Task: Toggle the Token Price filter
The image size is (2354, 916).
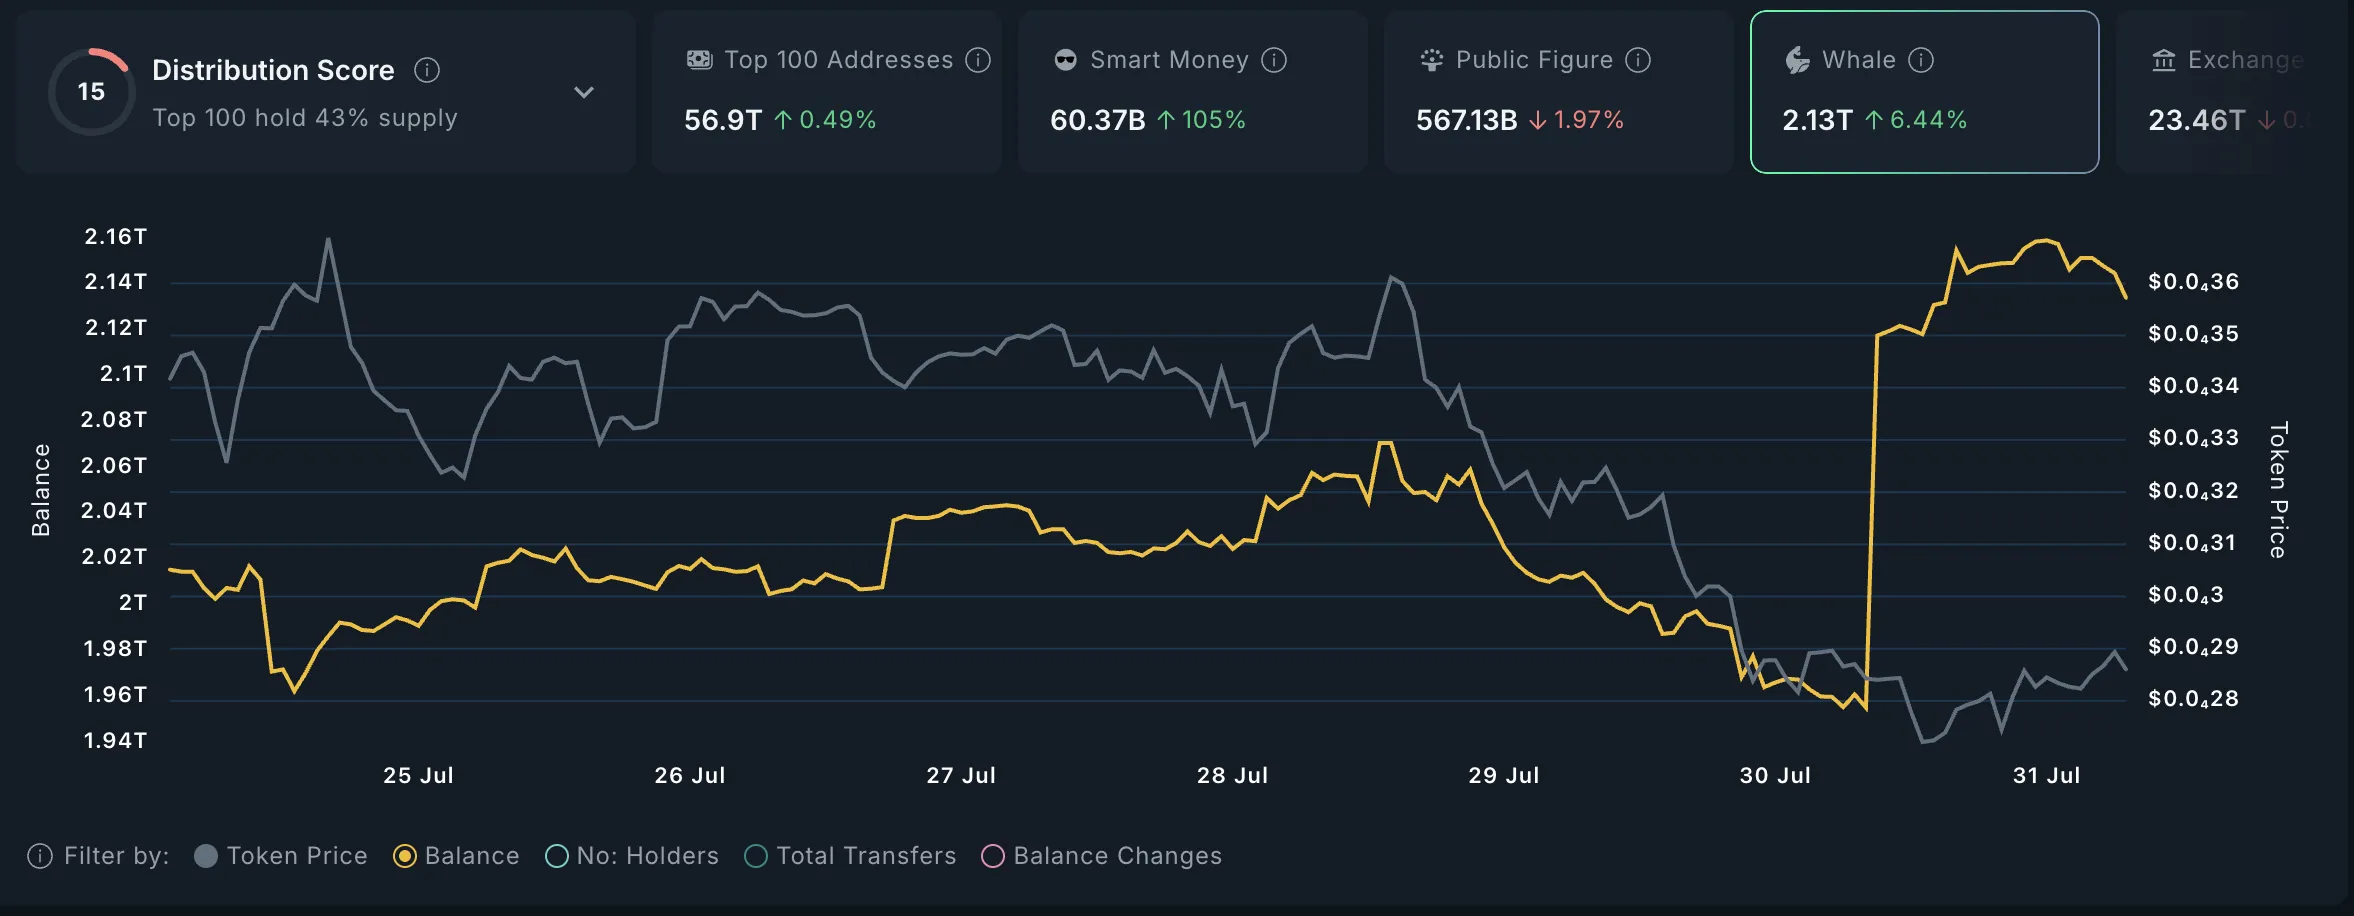Action: [206, 856]
